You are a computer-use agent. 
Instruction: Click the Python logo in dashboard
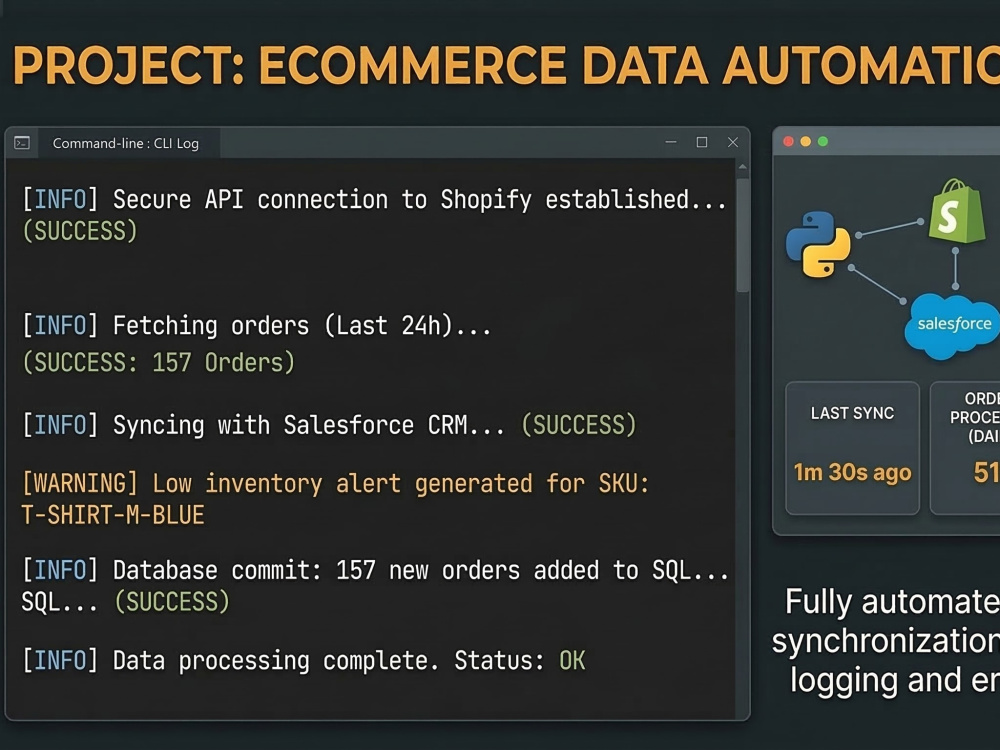click(818, 244)
